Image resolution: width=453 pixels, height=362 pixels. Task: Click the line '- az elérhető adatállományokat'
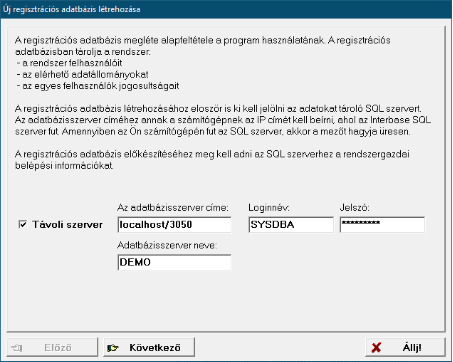click(x=82, y=74)
